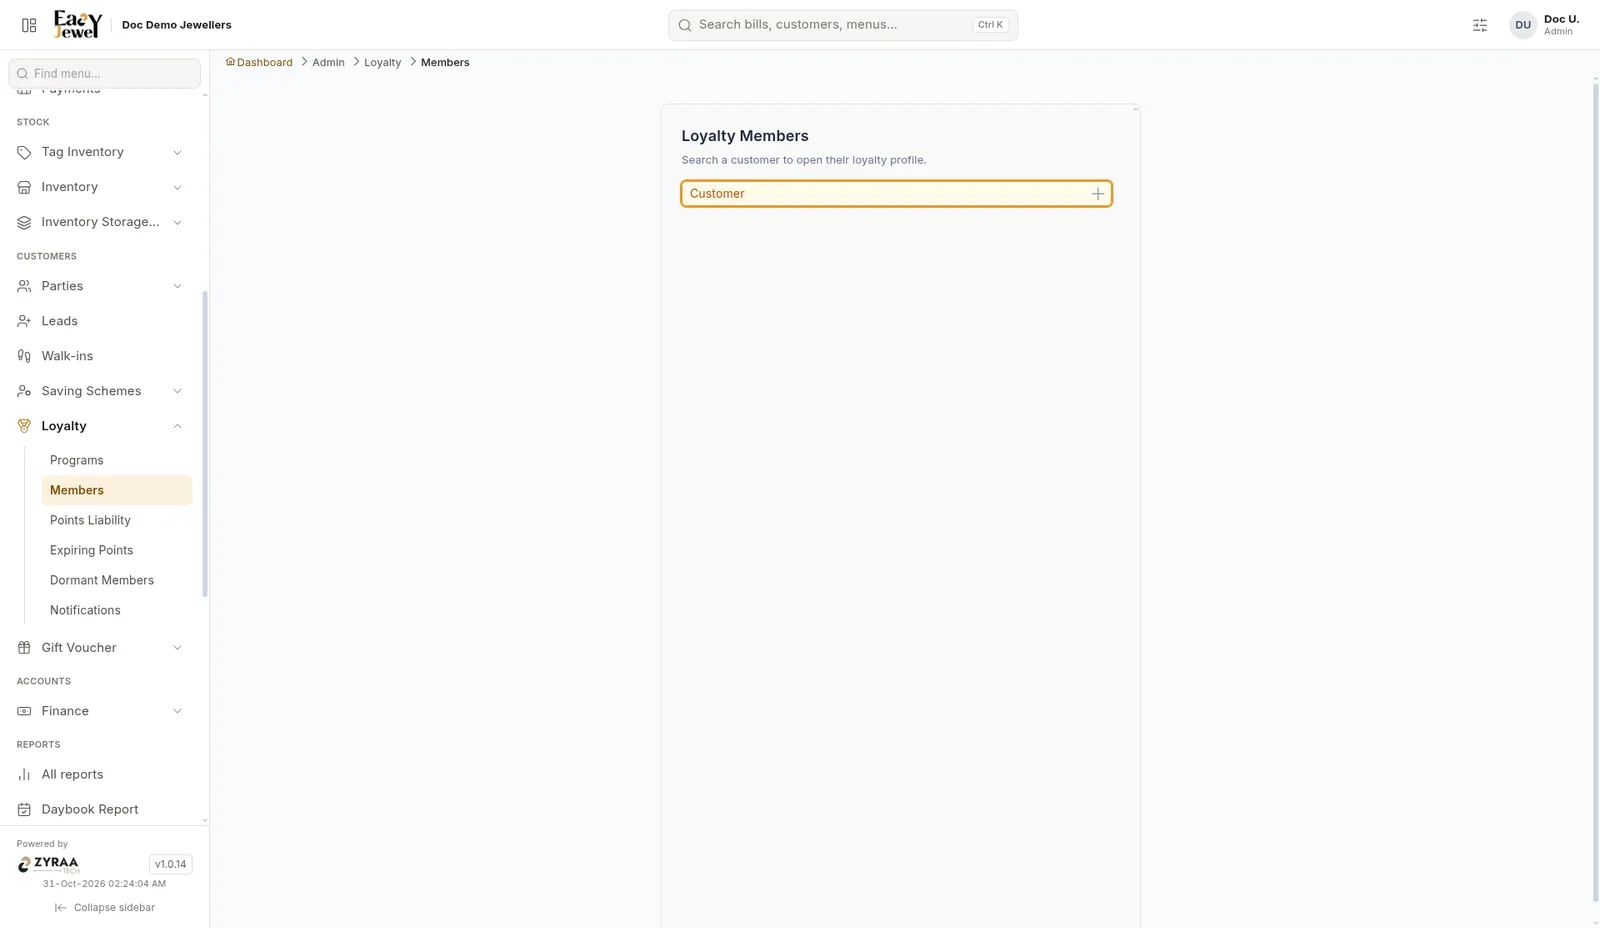
Task: Click the Easy Jewel logo
Action: 78,24
